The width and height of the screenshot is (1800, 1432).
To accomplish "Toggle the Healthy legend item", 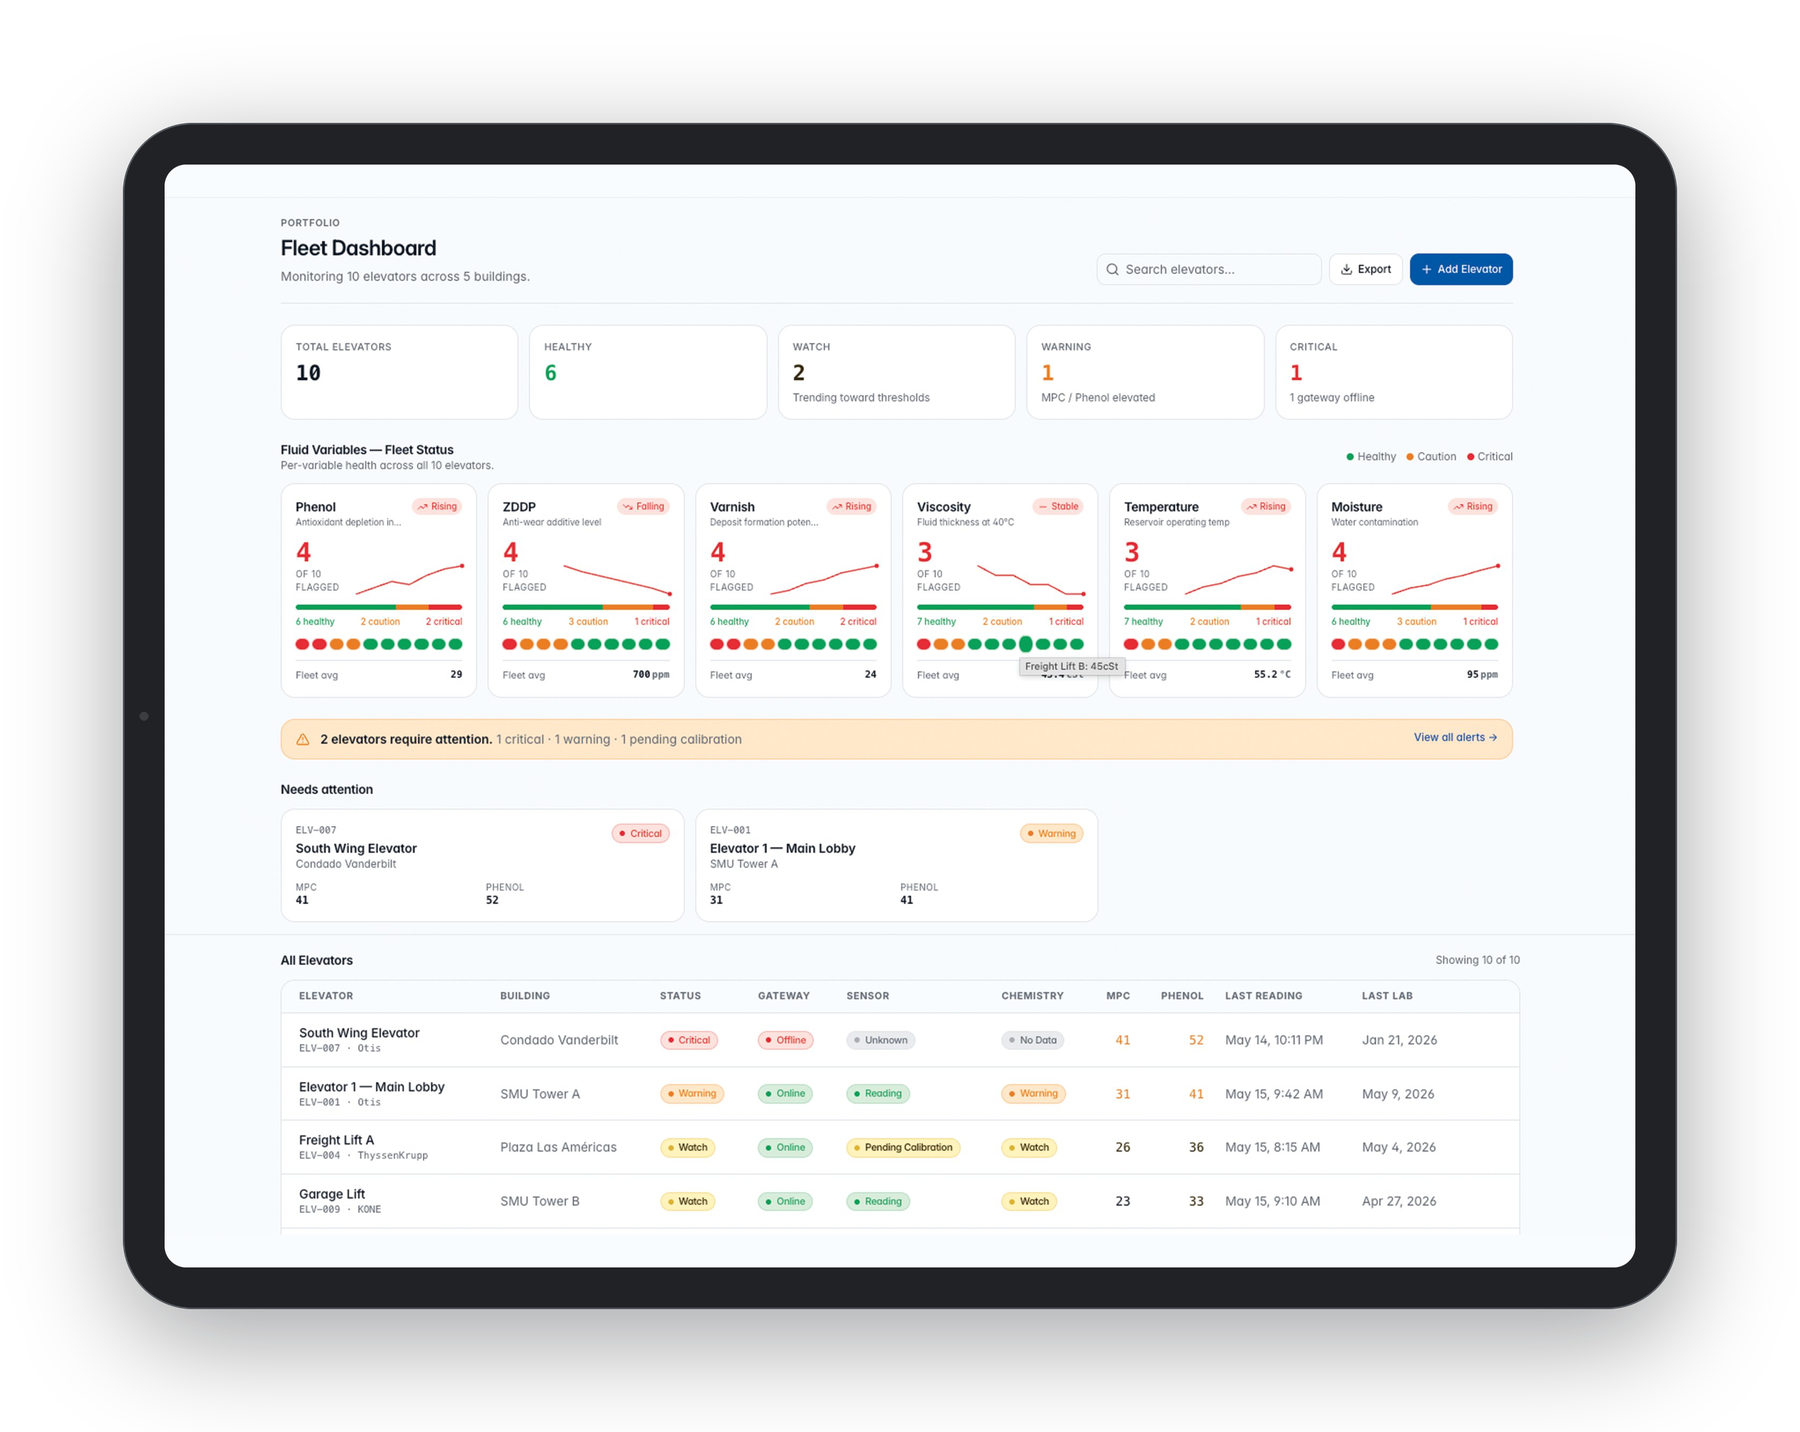I will [x=1371, y=457].
